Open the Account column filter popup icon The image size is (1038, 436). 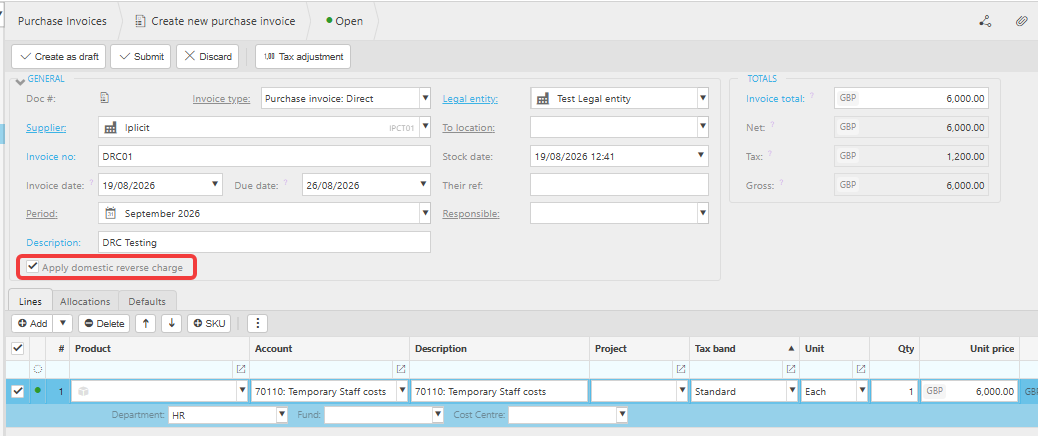point(400,369)
